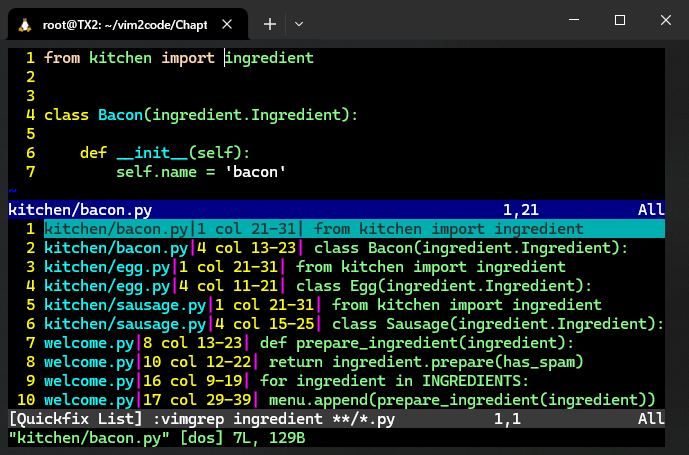The image size is (689, 455).
Task: Close the terminal window
Action: (x=666, y=20)
